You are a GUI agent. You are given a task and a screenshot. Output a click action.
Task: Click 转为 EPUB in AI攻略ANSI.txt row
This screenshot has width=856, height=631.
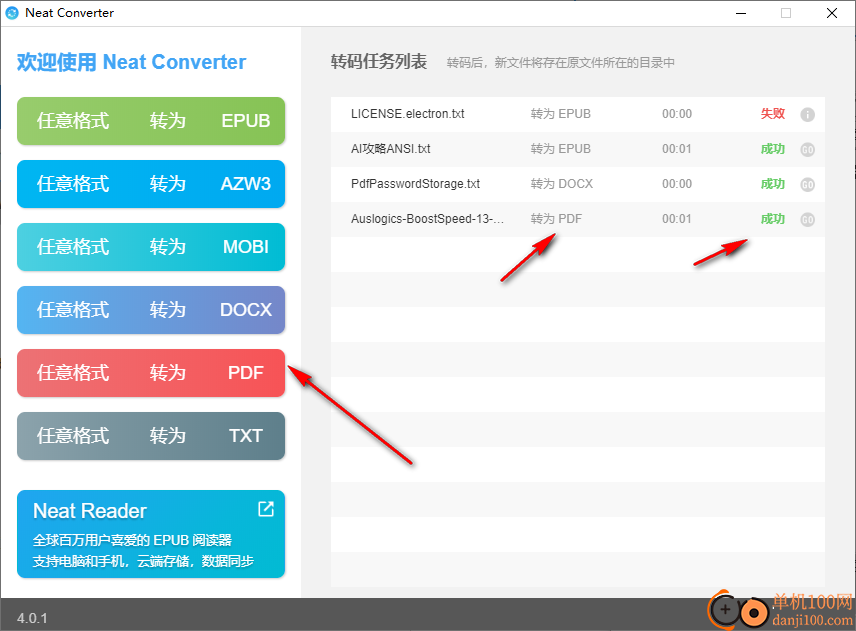point(561,148)
